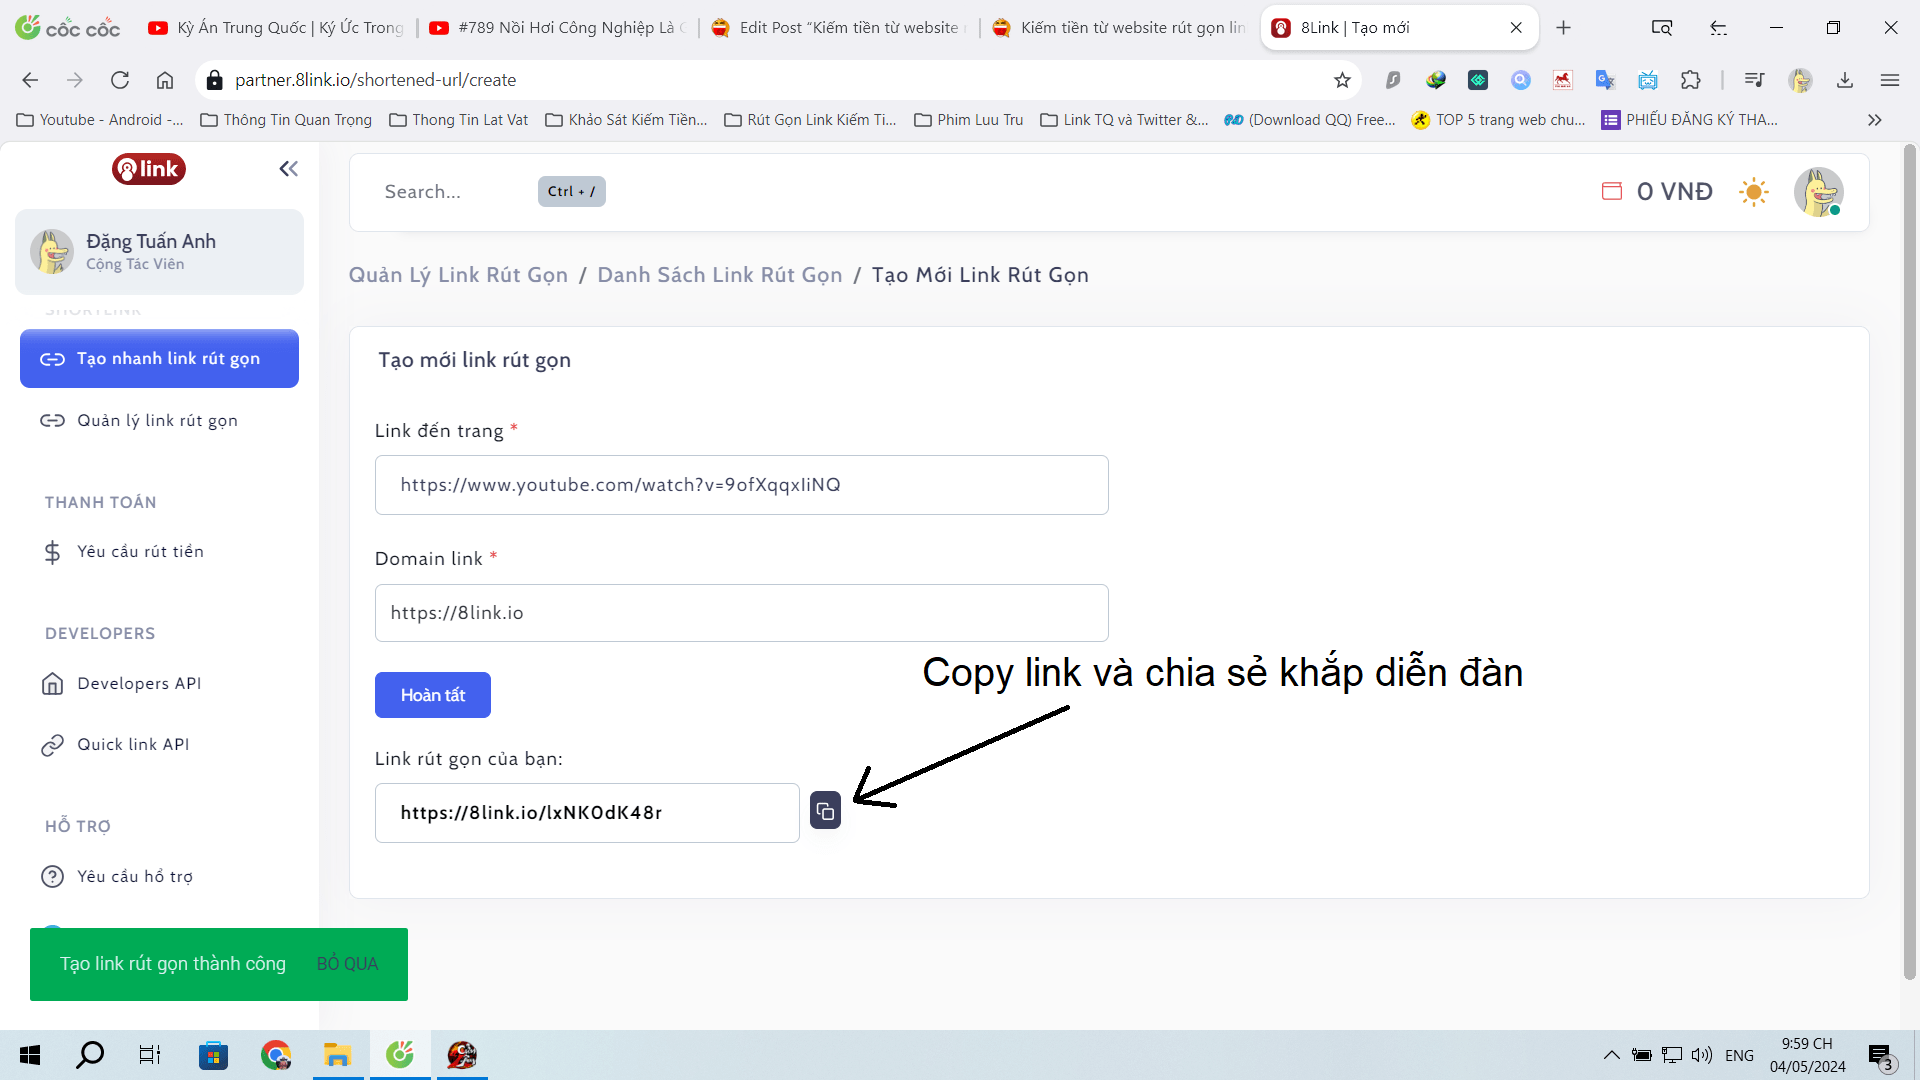
Task: Toggle light/dark theme sun icon
Action: click(x=1754, y=192)
